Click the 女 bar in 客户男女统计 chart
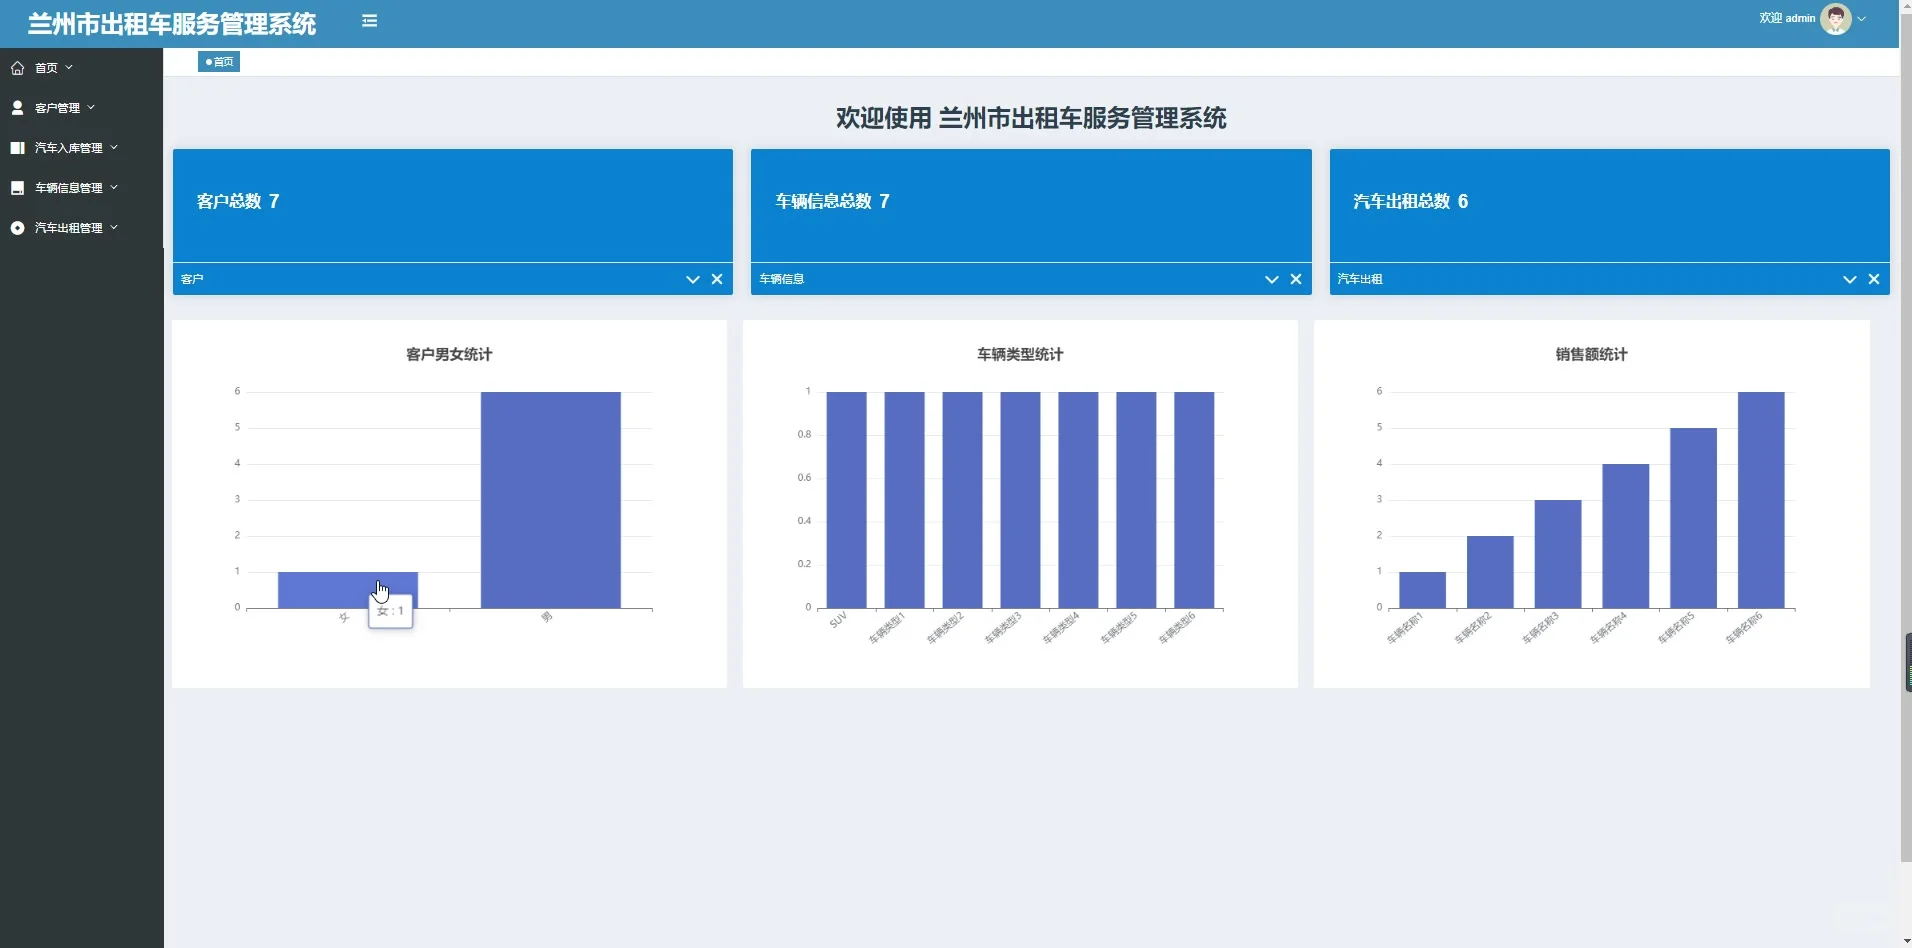The height and width of the screenshot is (948, 1912). click(347, 588)
